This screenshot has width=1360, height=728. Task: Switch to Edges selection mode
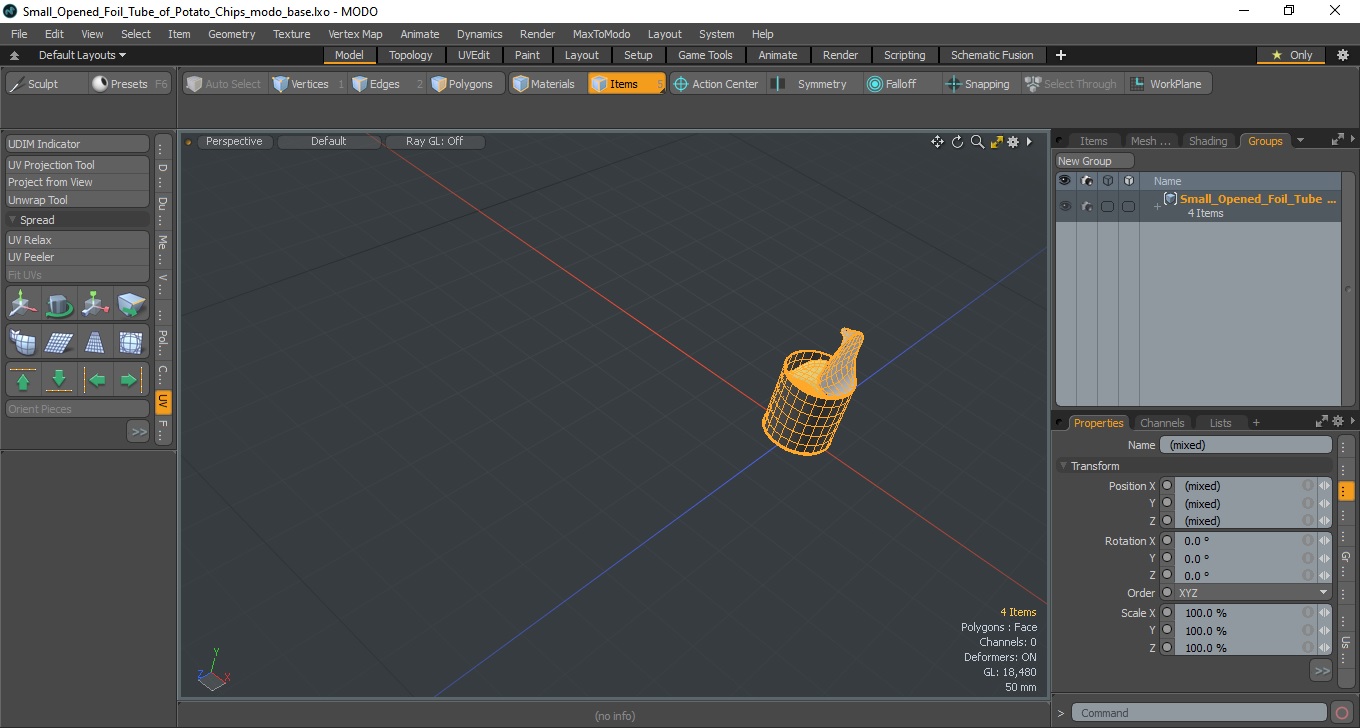coord(376,84)
